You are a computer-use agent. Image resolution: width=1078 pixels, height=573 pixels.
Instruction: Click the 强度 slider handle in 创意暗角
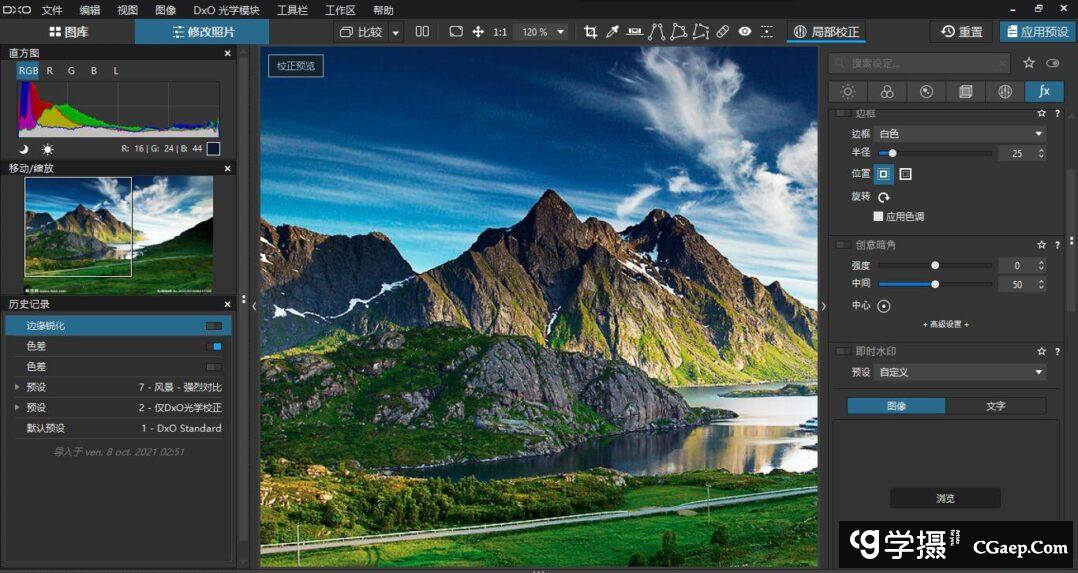[x=935, y=266]
